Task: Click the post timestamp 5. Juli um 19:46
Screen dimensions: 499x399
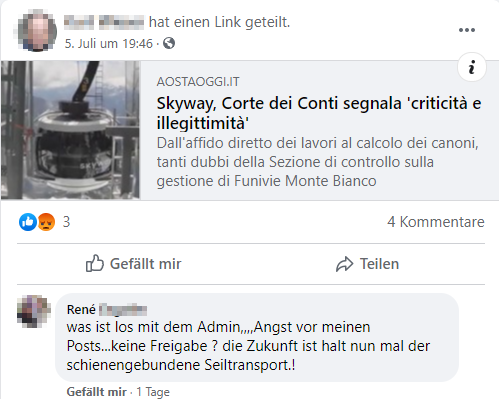Action: [109, 44]
